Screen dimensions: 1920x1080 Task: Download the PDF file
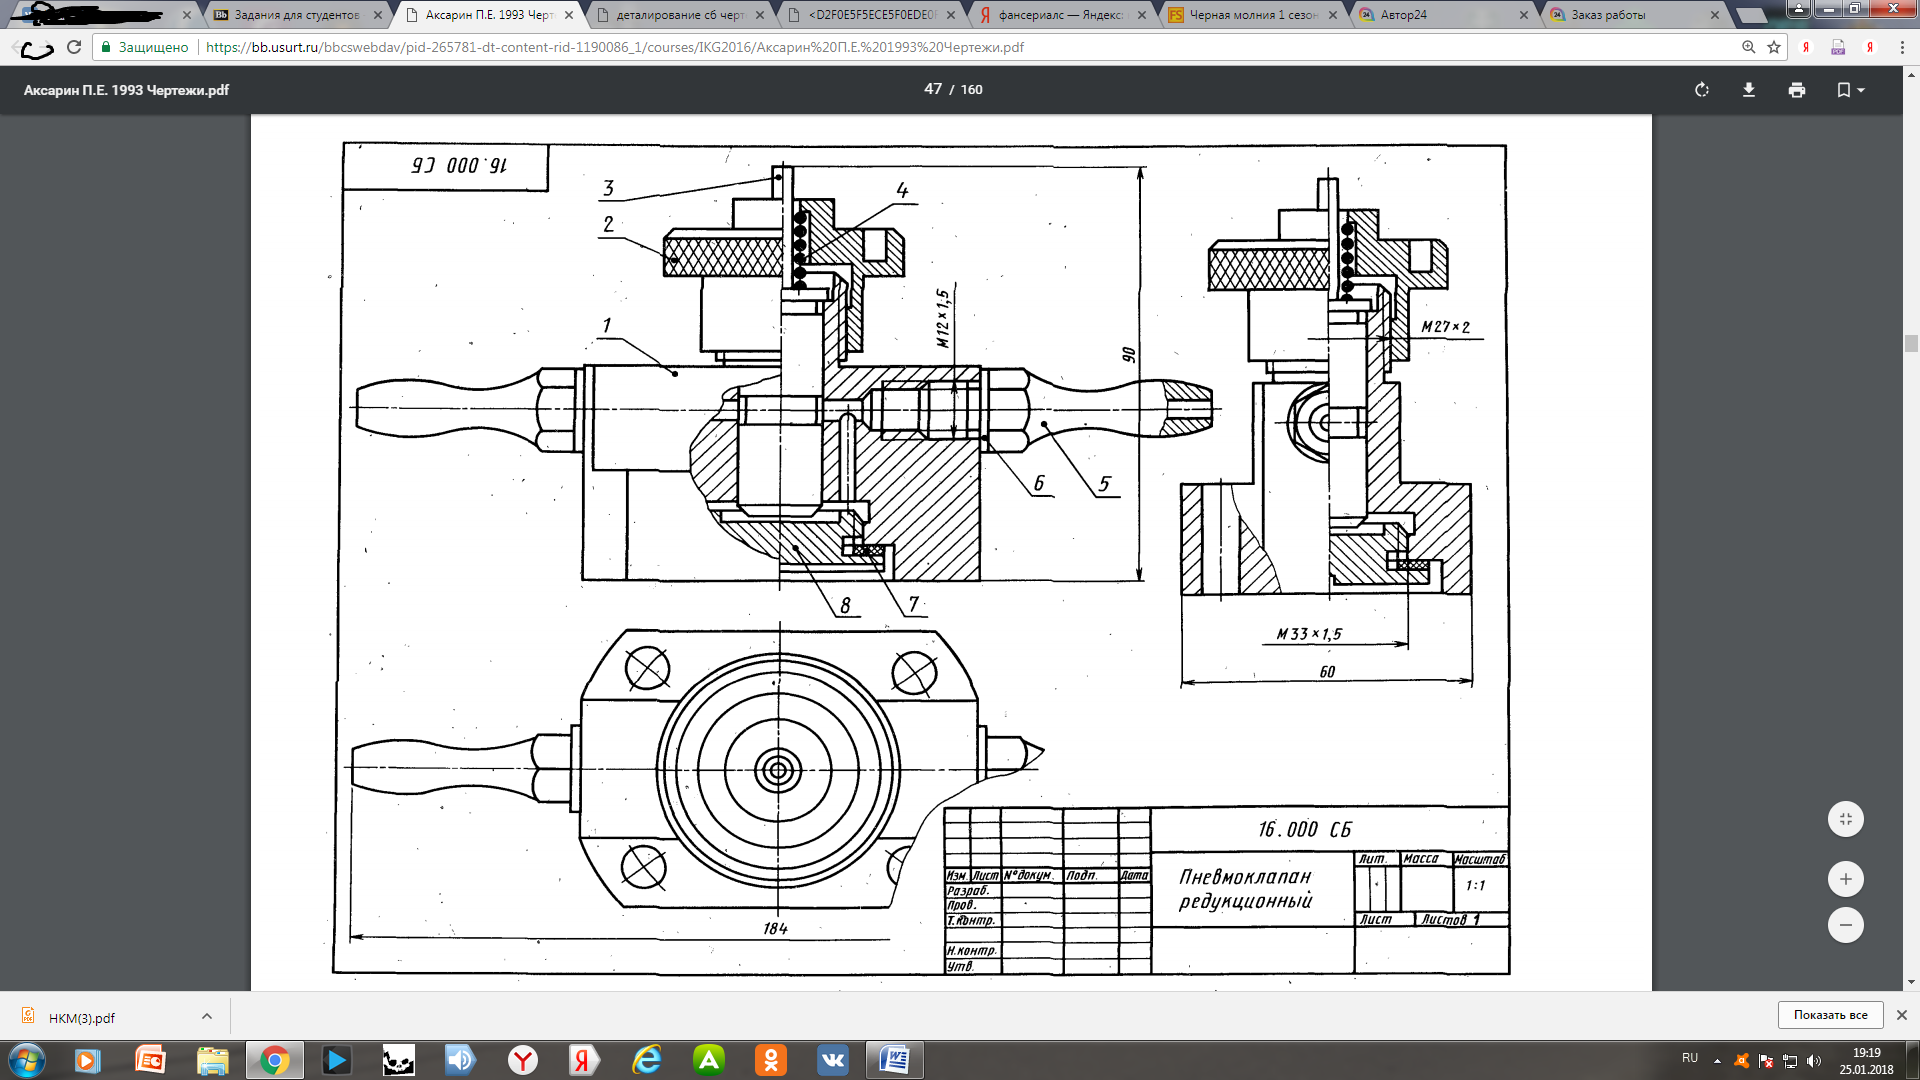click(1749, 90)
